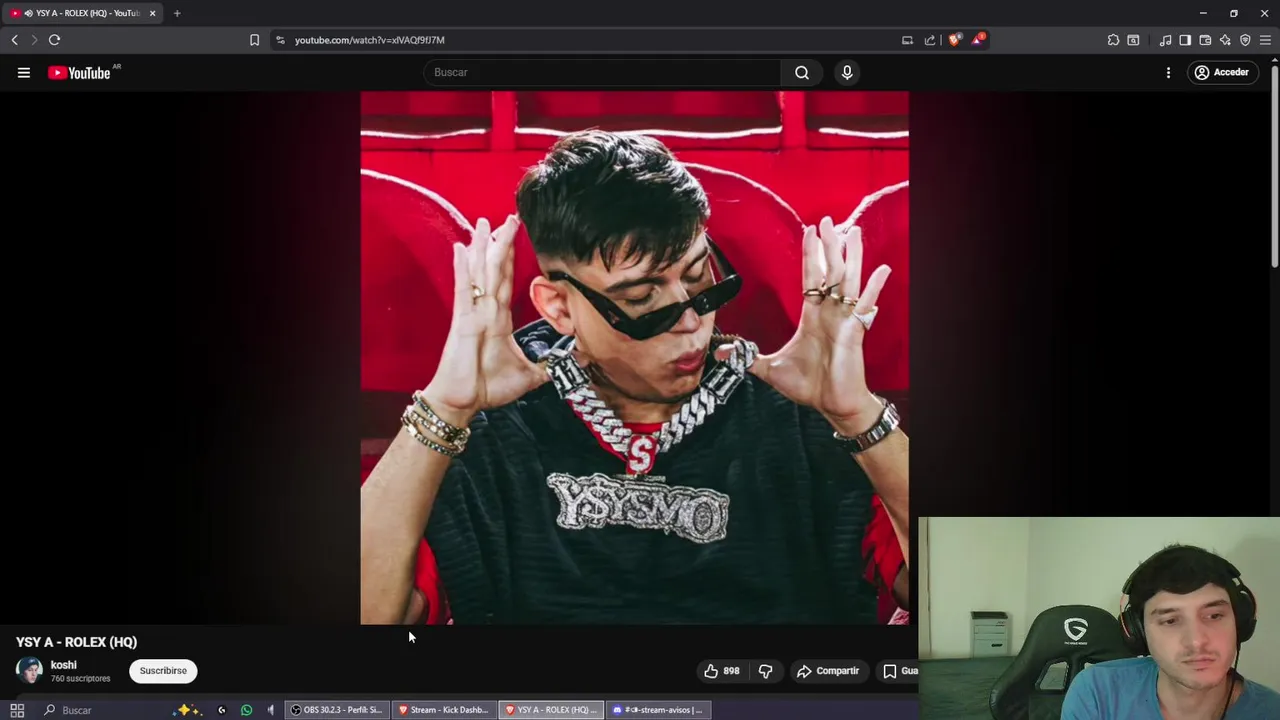Open the extensions puzzle icon
The width and height of the screenshot is (1280, 720).
1113,40
